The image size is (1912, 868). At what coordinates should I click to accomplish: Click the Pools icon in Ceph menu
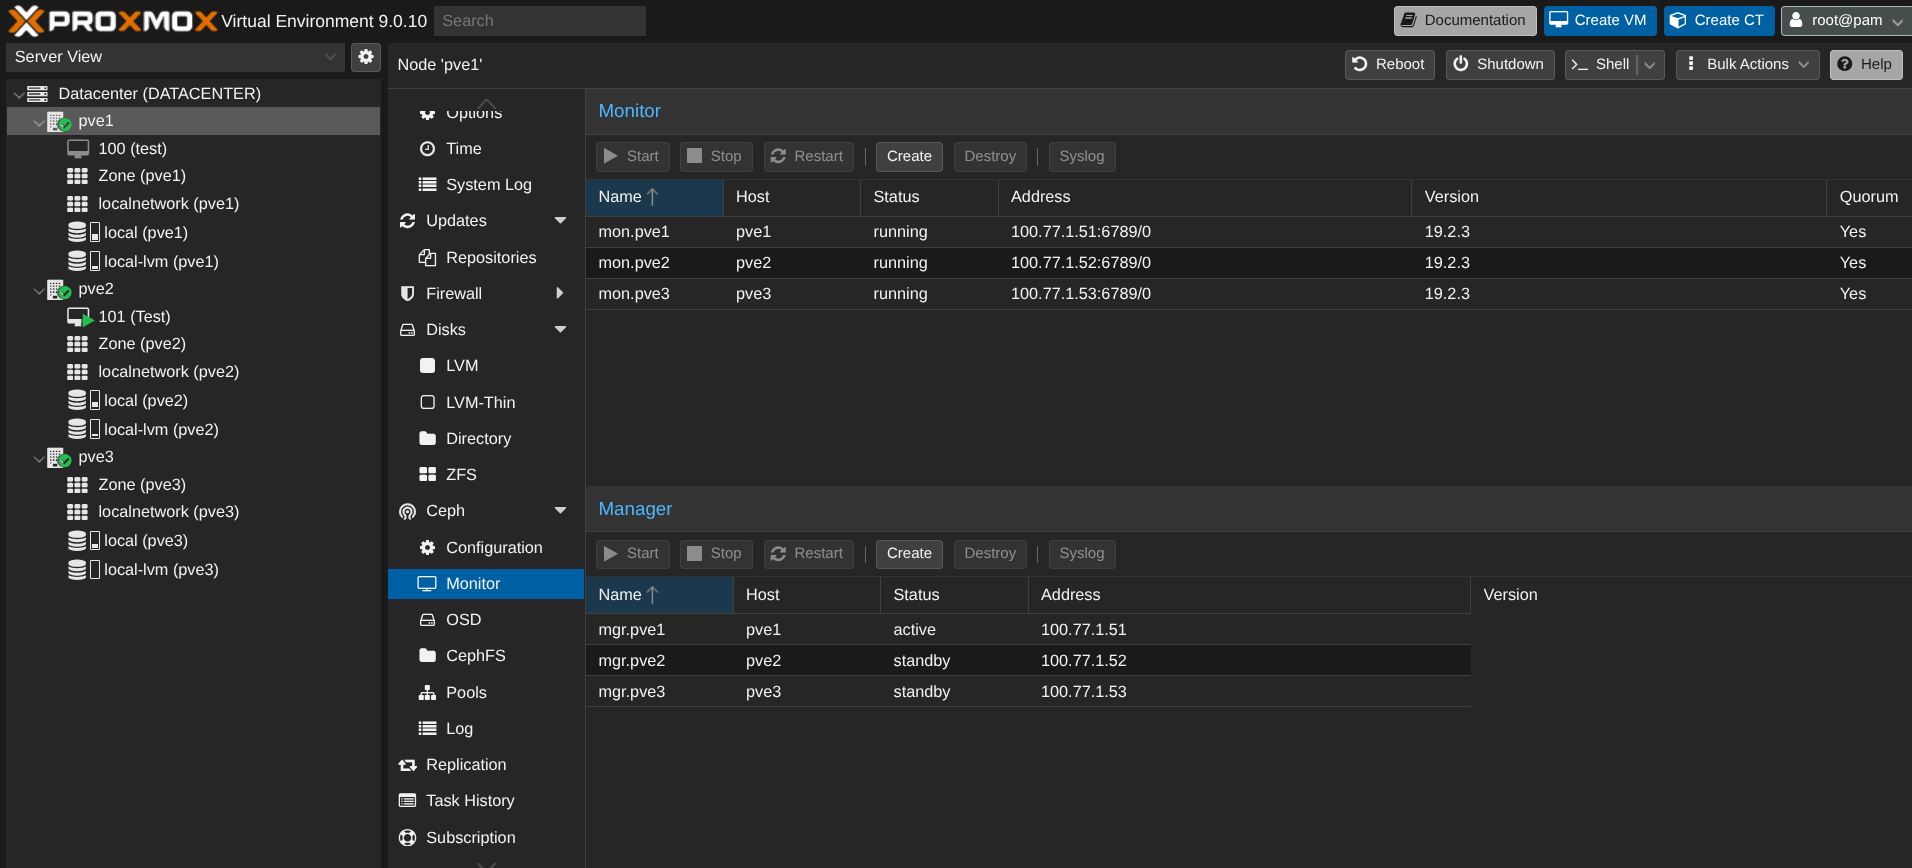pyautogui.click(x=427, y=693)
